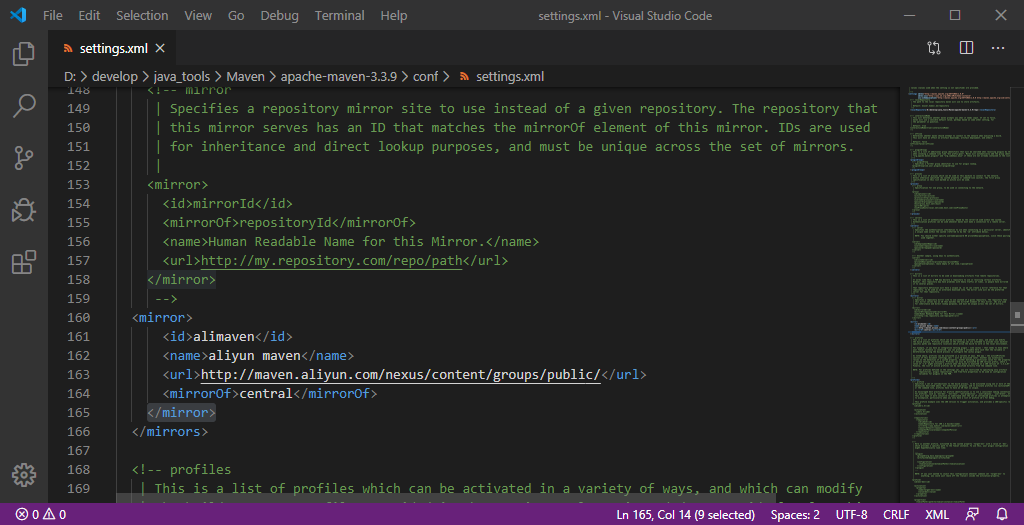Close the settings.xml tab
1024x525 pixels.
point(160,48)
